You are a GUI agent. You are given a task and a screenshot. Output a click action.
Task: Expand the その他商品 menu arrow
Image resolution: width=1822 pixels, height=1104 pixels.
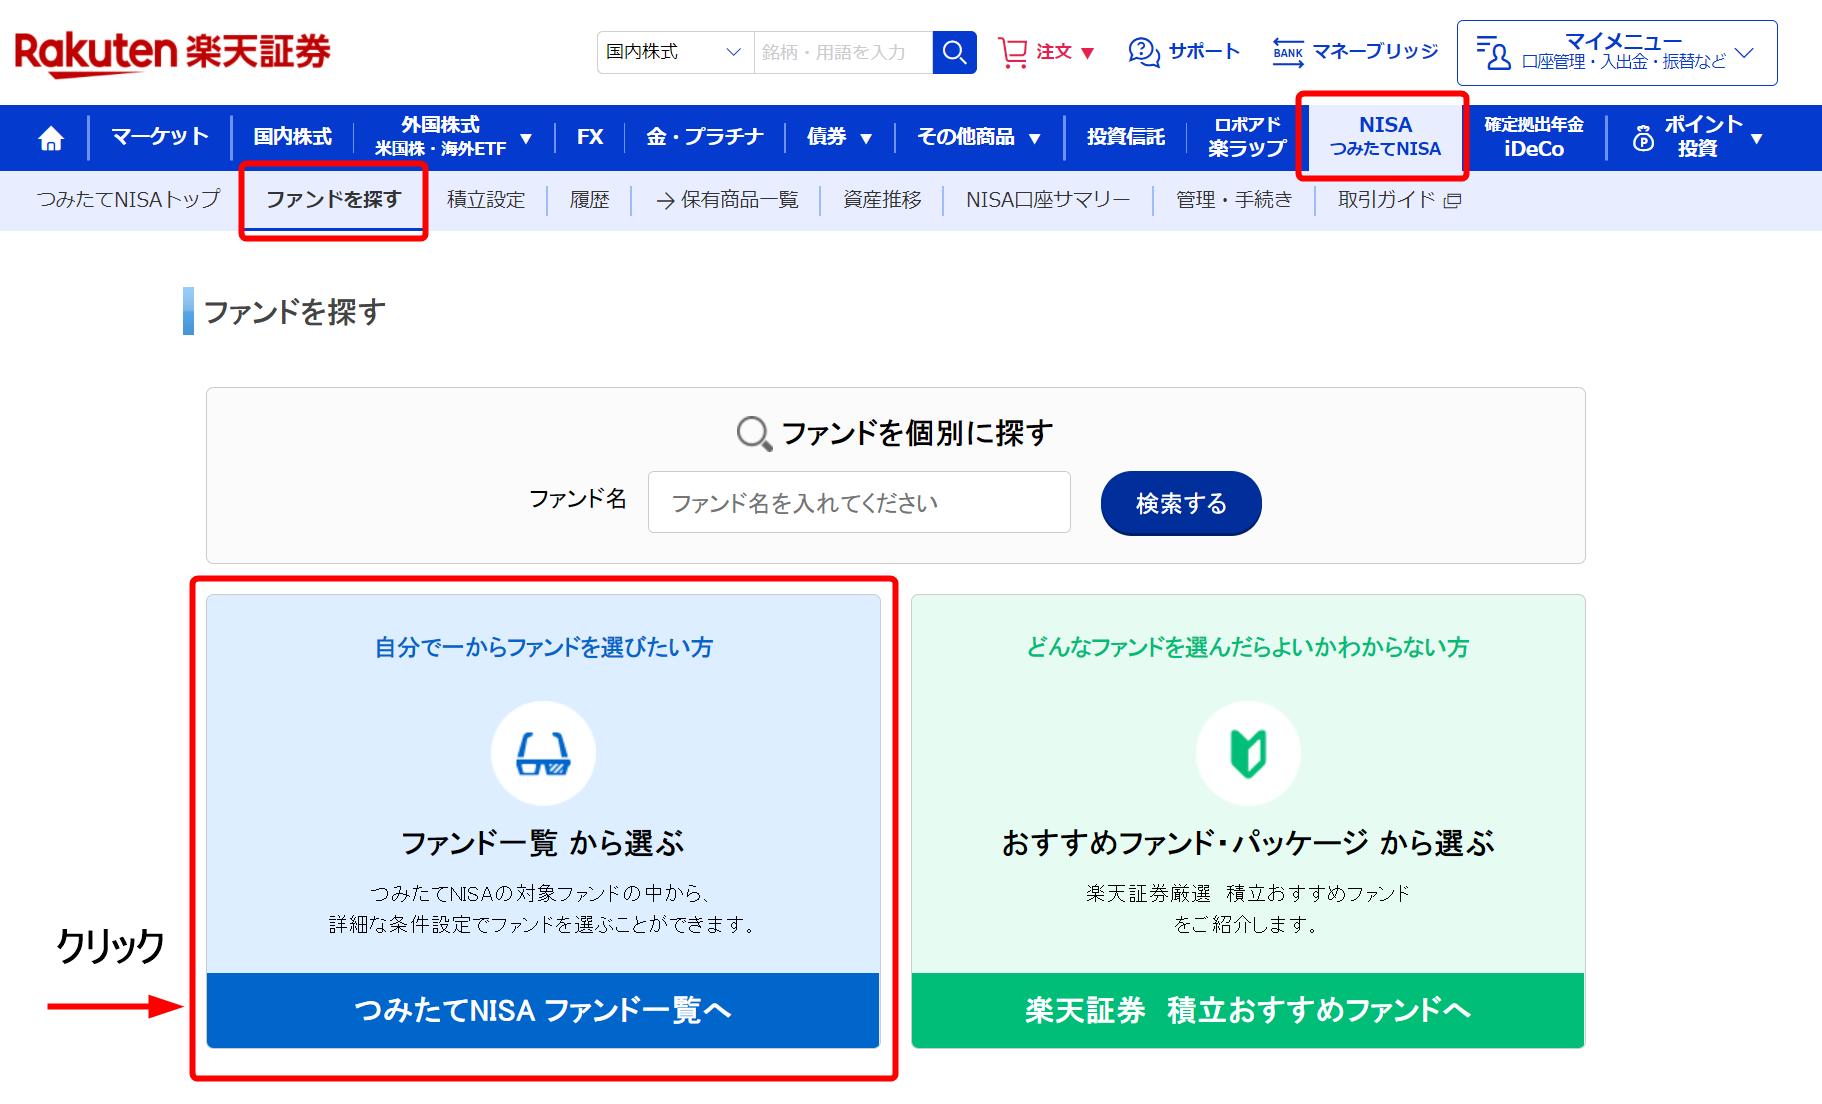coord(1035,138)
